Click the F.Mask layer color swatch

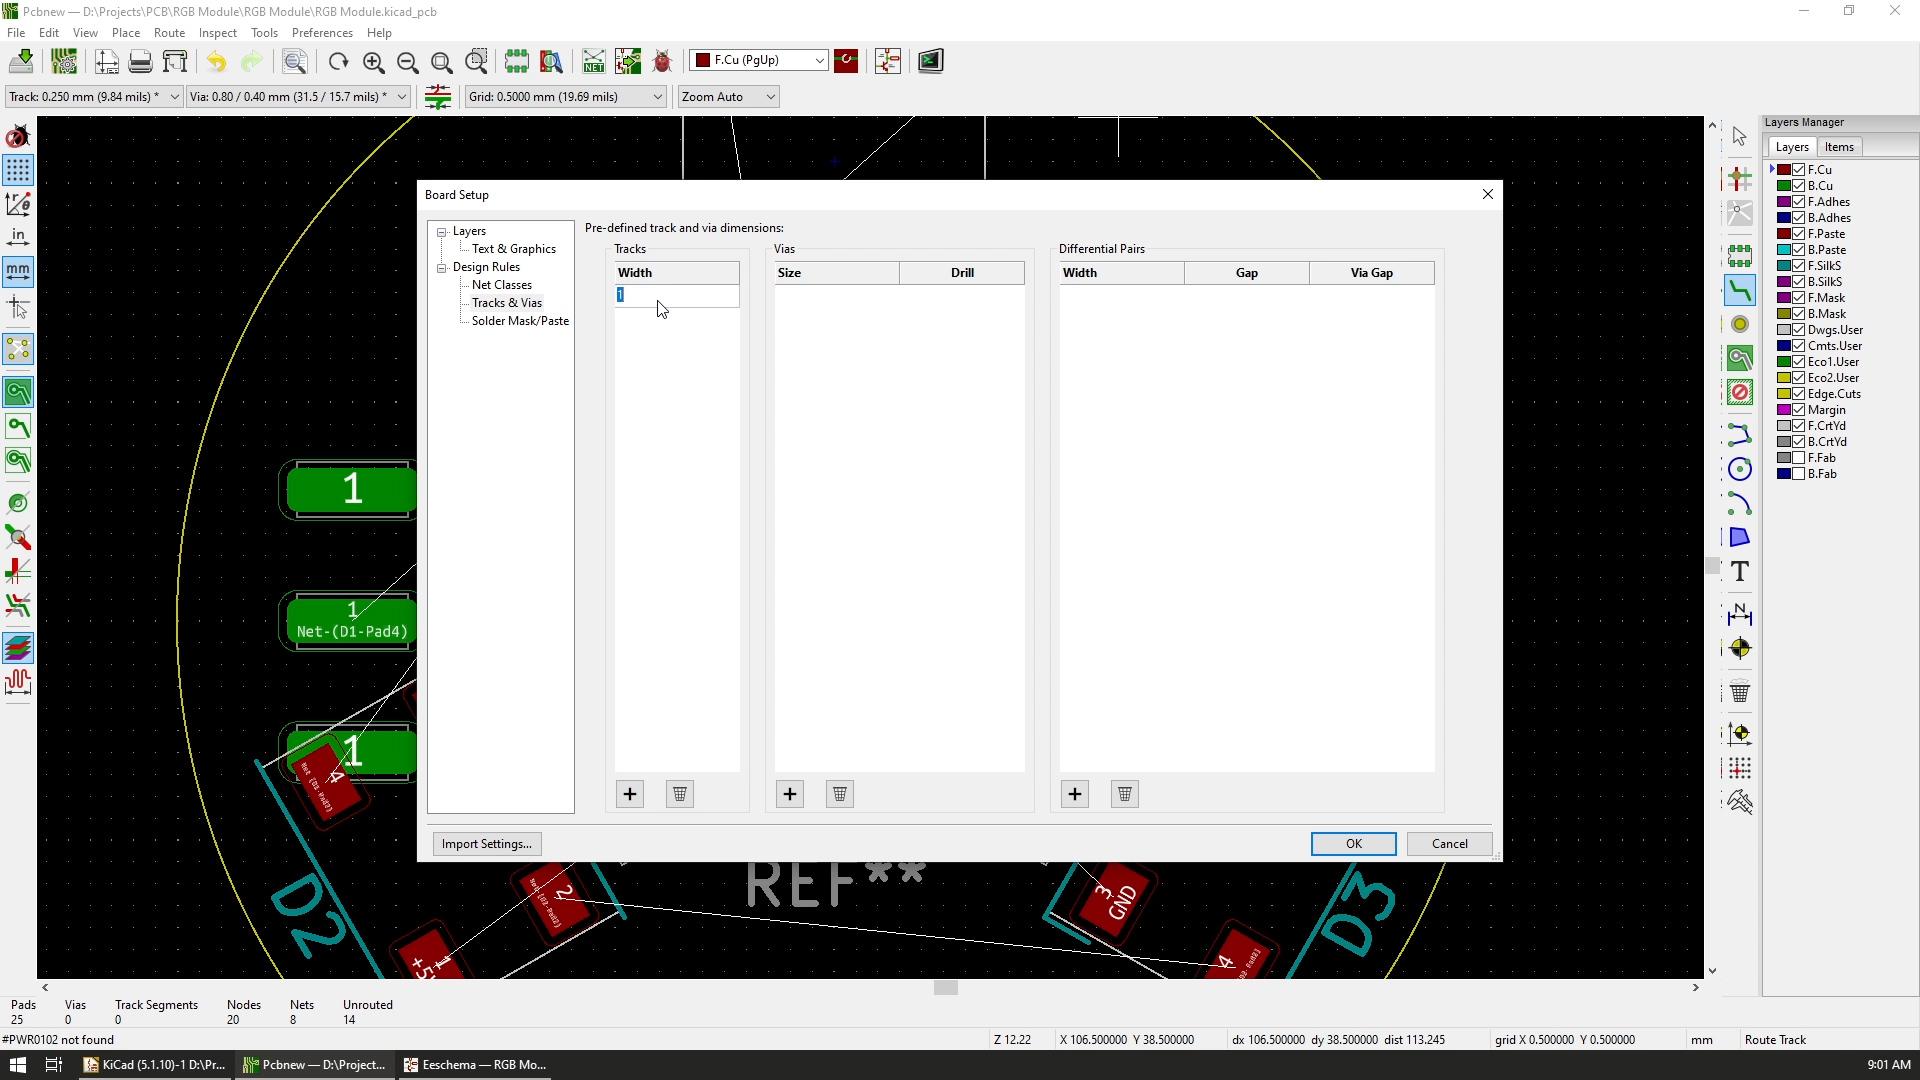coord(1783,298)
